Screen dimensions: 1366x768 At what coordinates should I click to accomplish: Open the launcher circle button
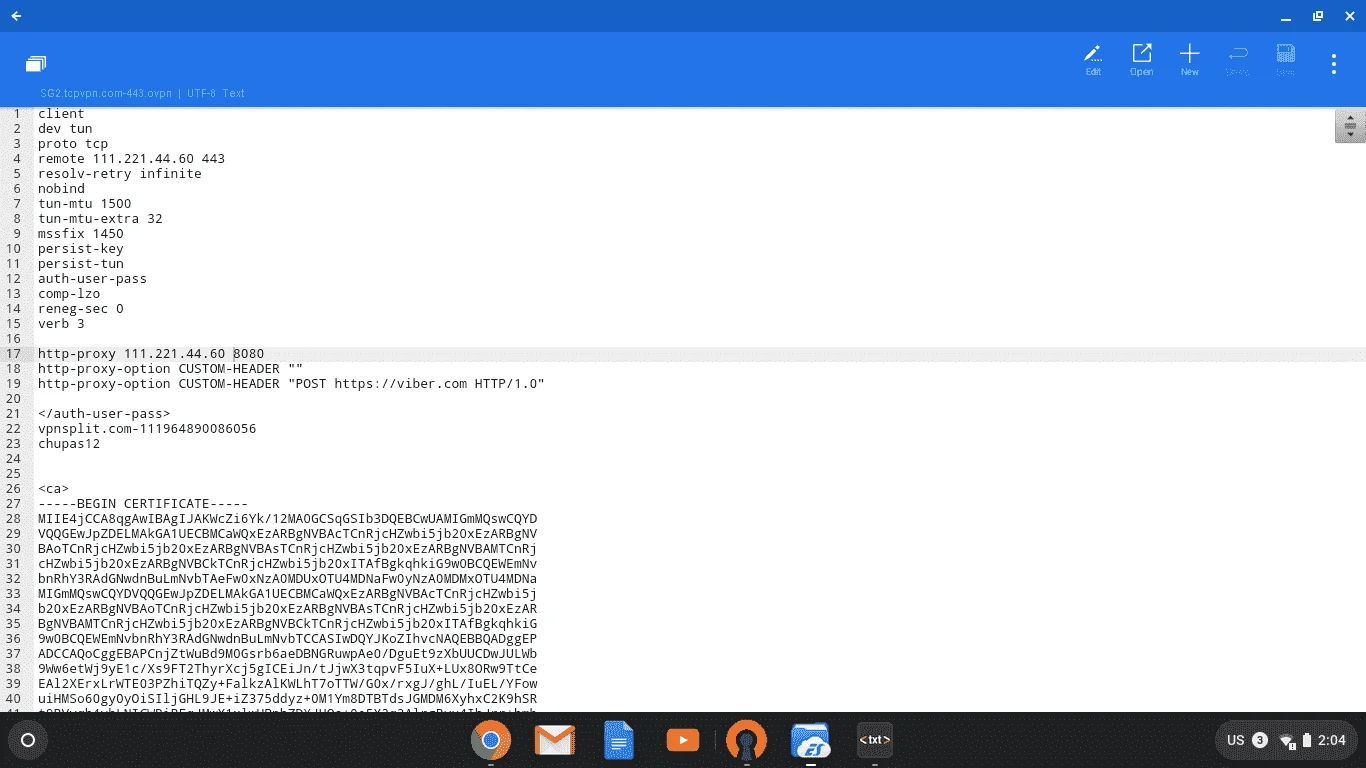(28, 741)
